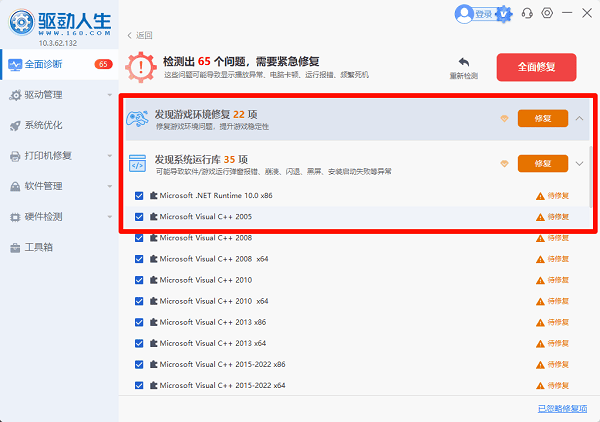
Task: Click 待修复 status for .NET Runtime 10.0
Action: point(558,196)
